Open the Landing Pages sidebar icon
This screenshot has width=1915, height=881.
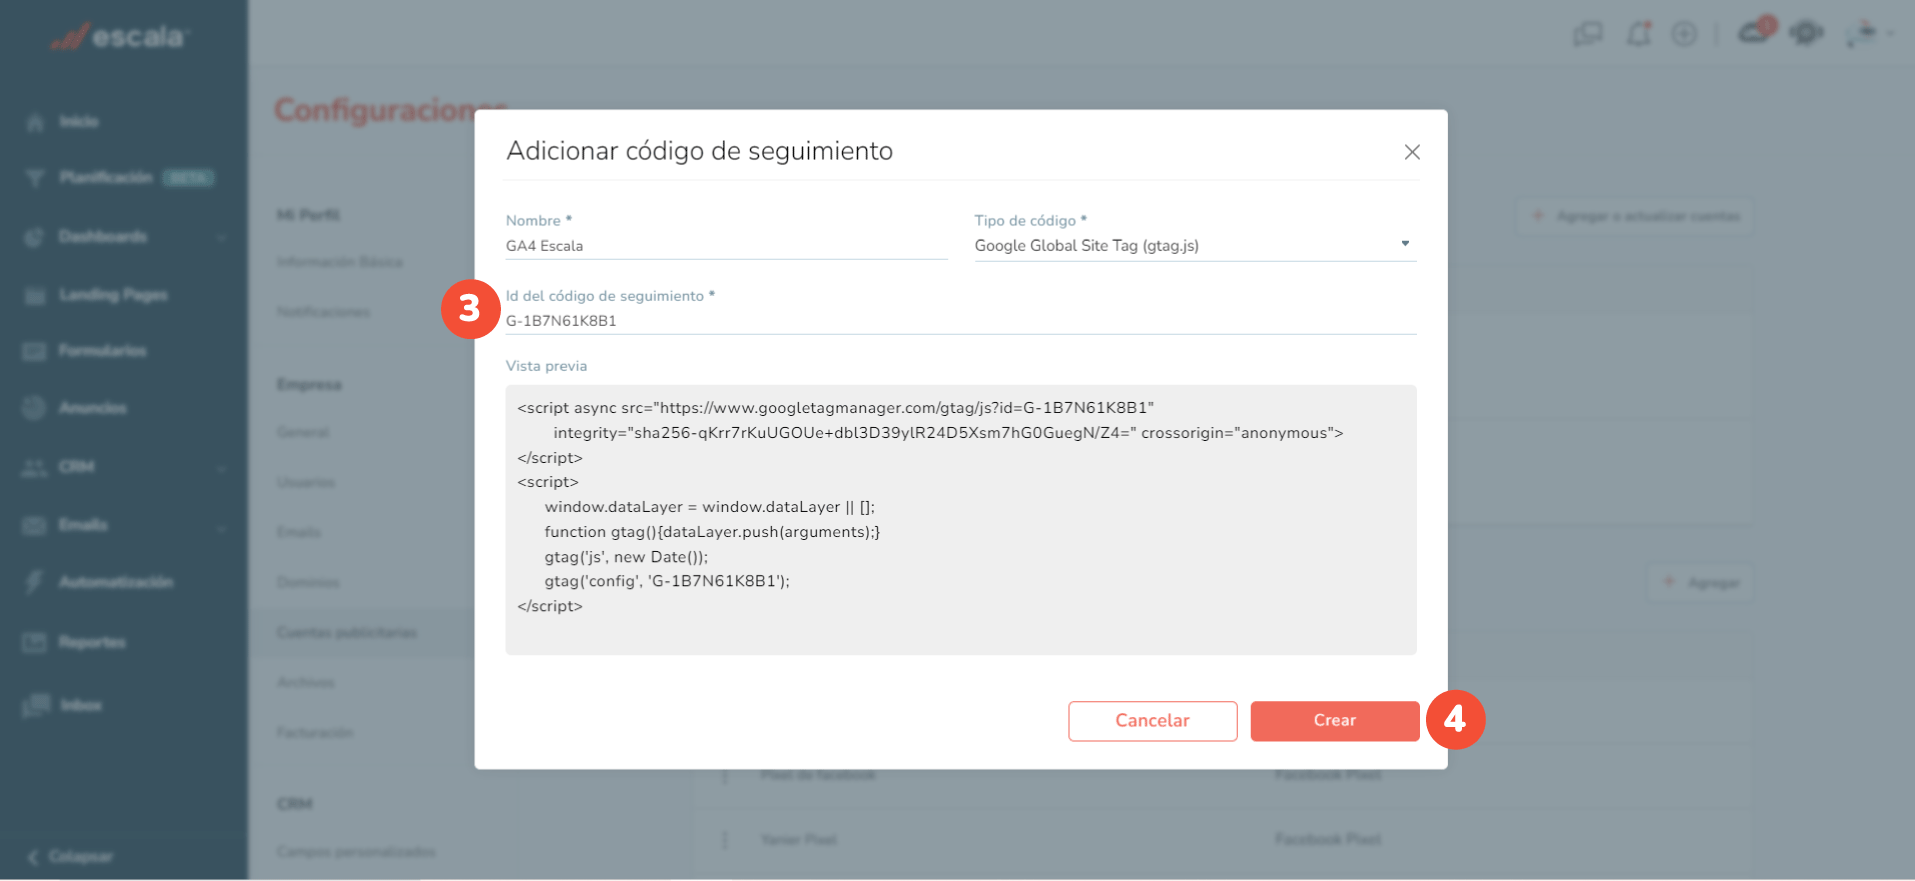coord(35,295)
